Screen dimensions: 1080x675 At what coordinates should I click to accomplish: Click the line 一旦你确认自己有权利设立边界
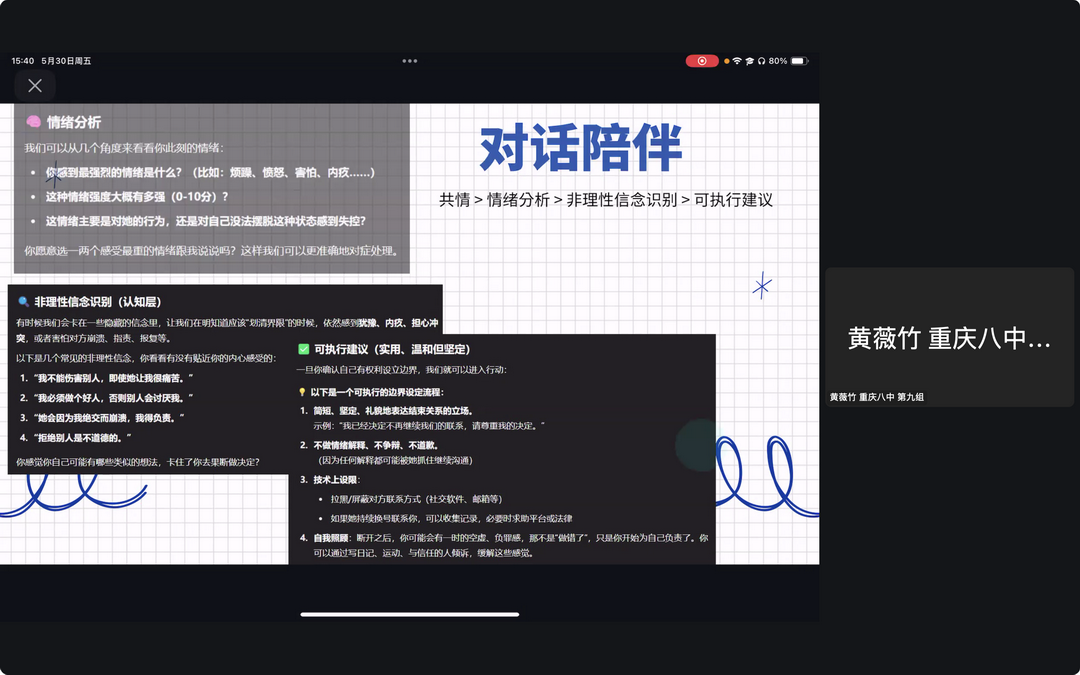coord(402,370)
